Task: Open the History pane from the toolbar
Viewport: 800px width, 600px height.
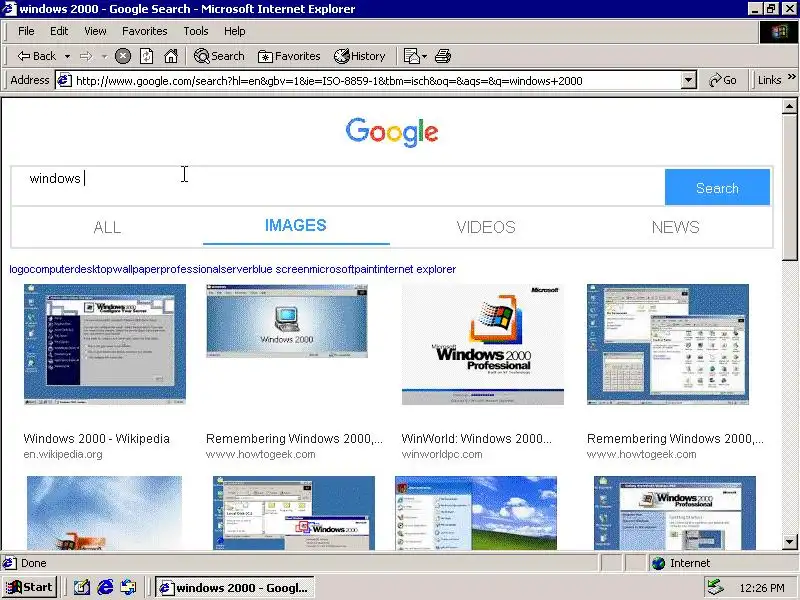Action: (359, 56)
